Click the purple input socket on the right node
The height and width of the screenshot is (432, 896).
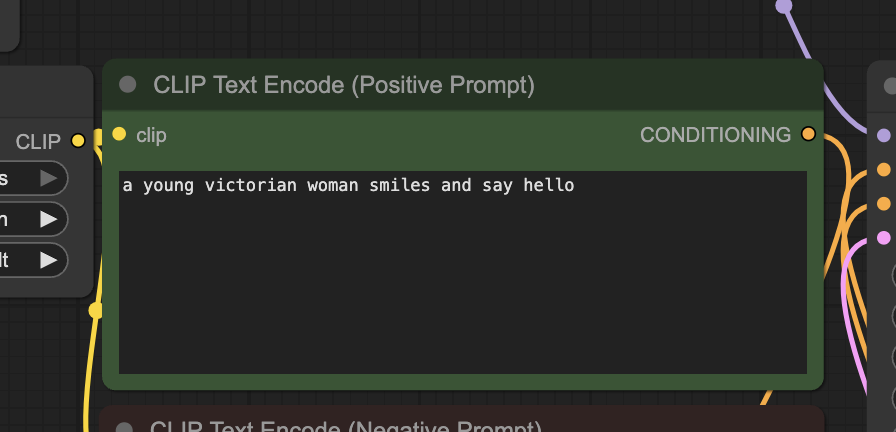(883, 135)
